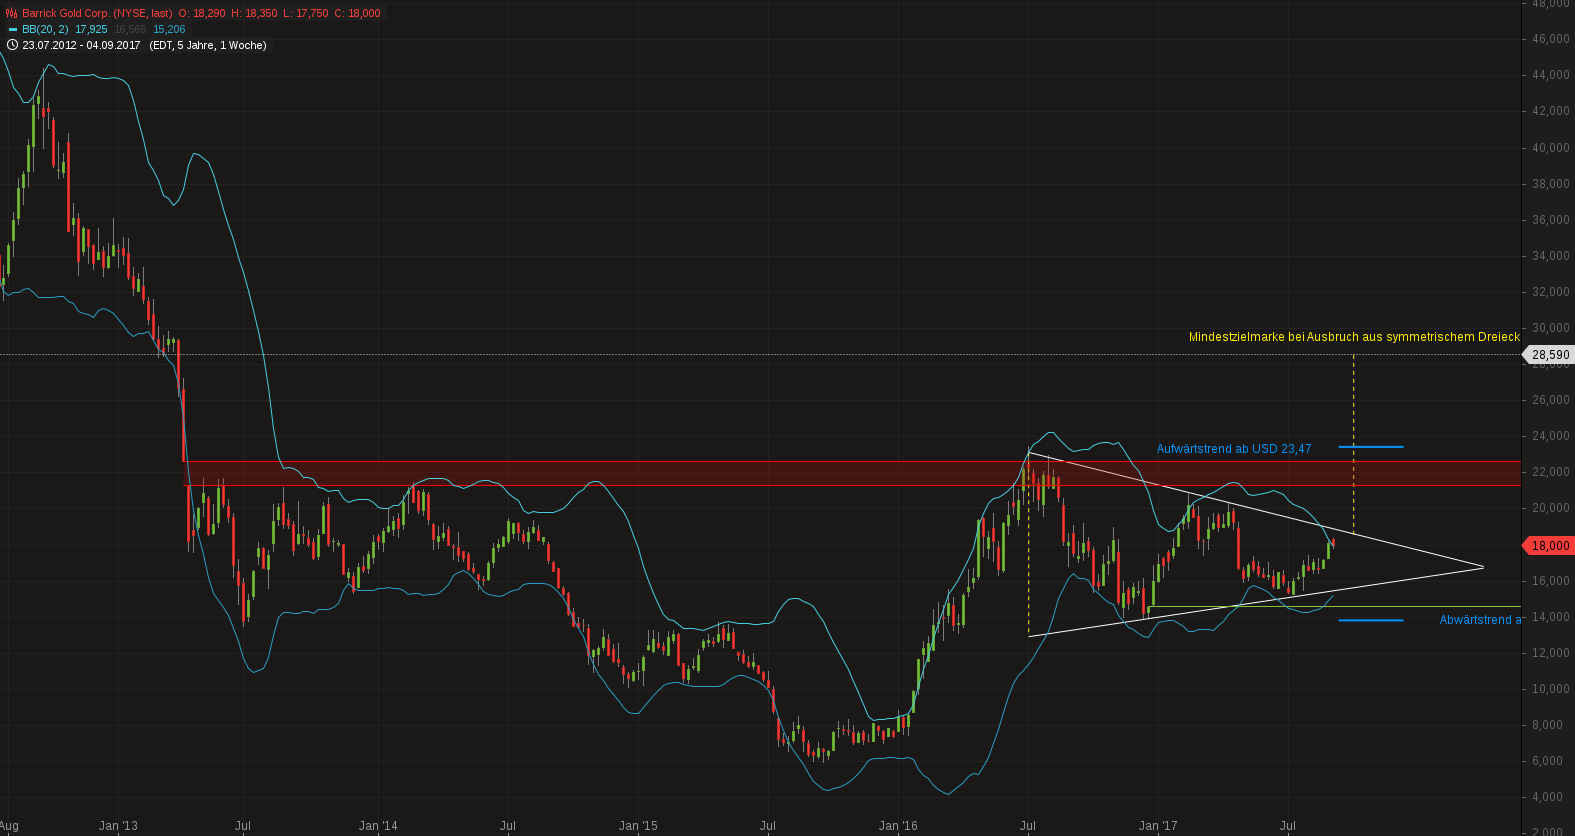Image resolution: width=1575 pixels, height=836 pixels.
Task: Click the 'Jan '13' time axis label
Action: (x=118, y=826)
